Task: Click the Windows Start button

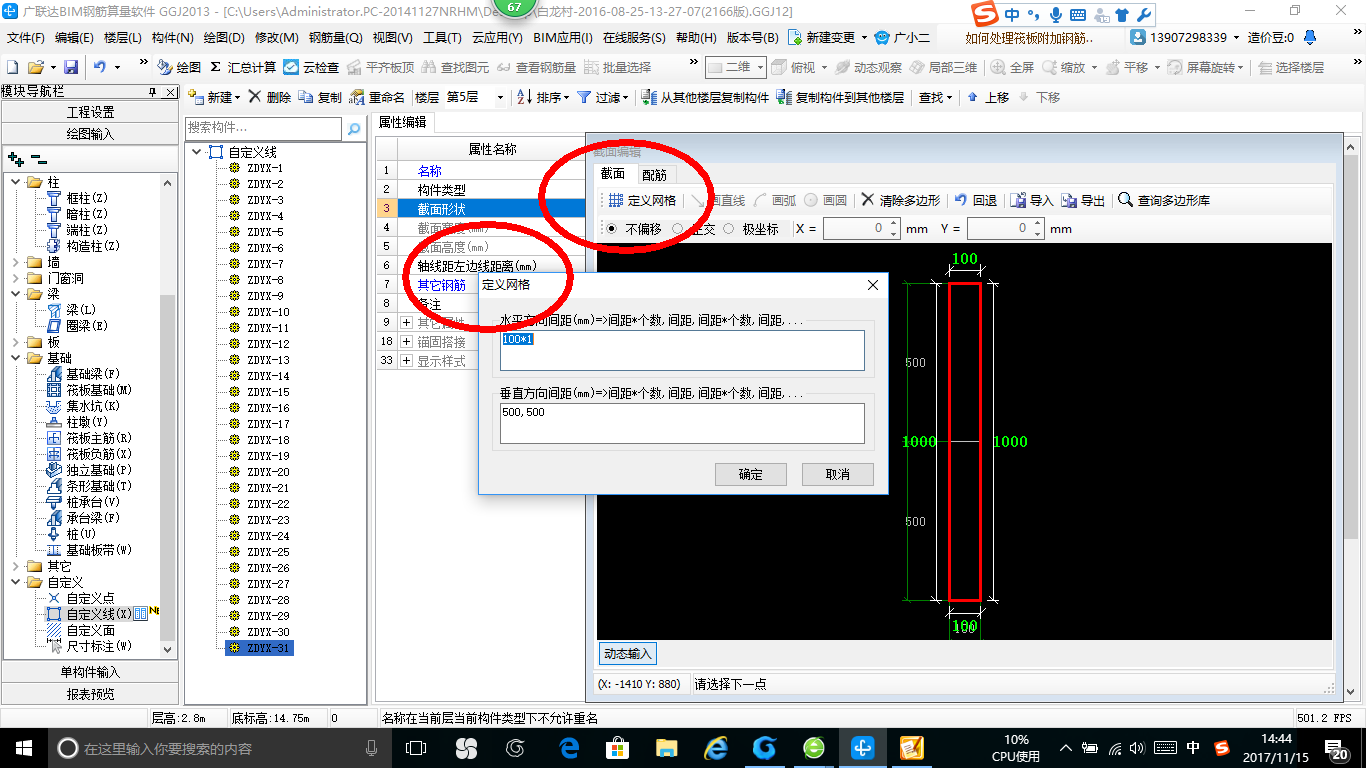Action: [x=23, y=748]
